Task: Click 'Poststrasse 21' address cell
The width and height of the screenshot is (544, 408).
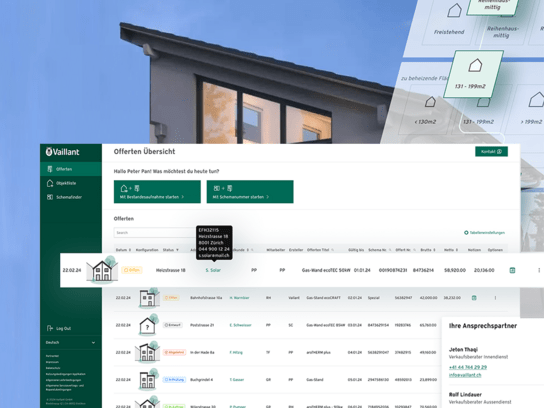Action: (x=202, y=325)
